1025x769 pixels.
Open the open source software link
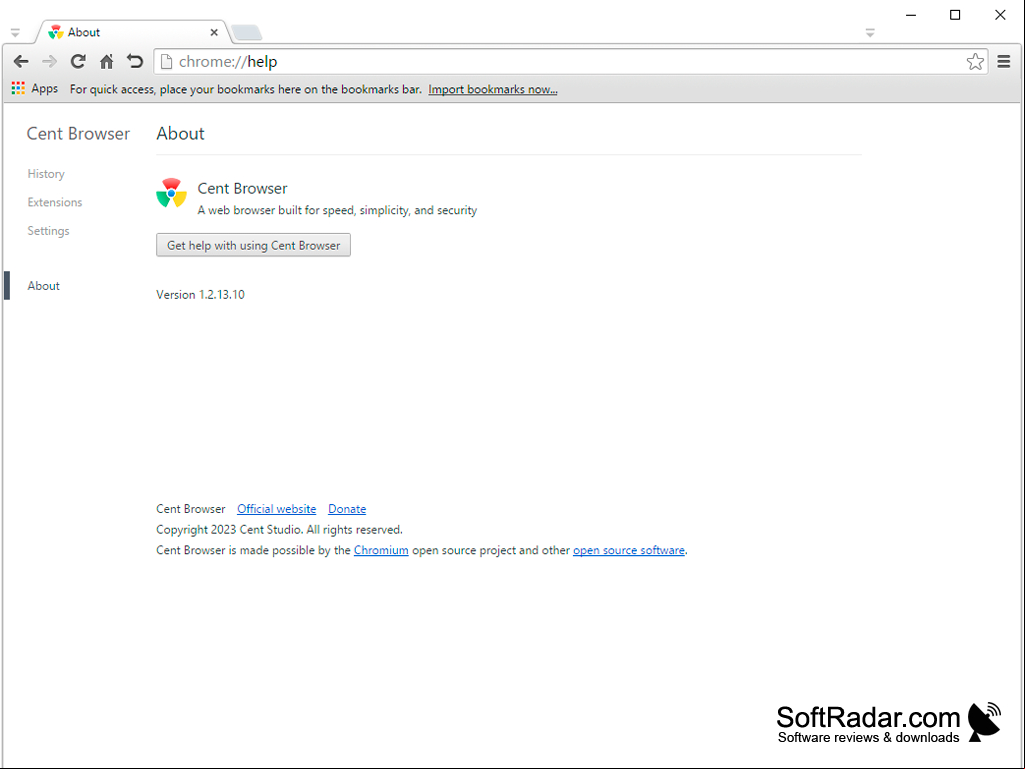(629, 551)
